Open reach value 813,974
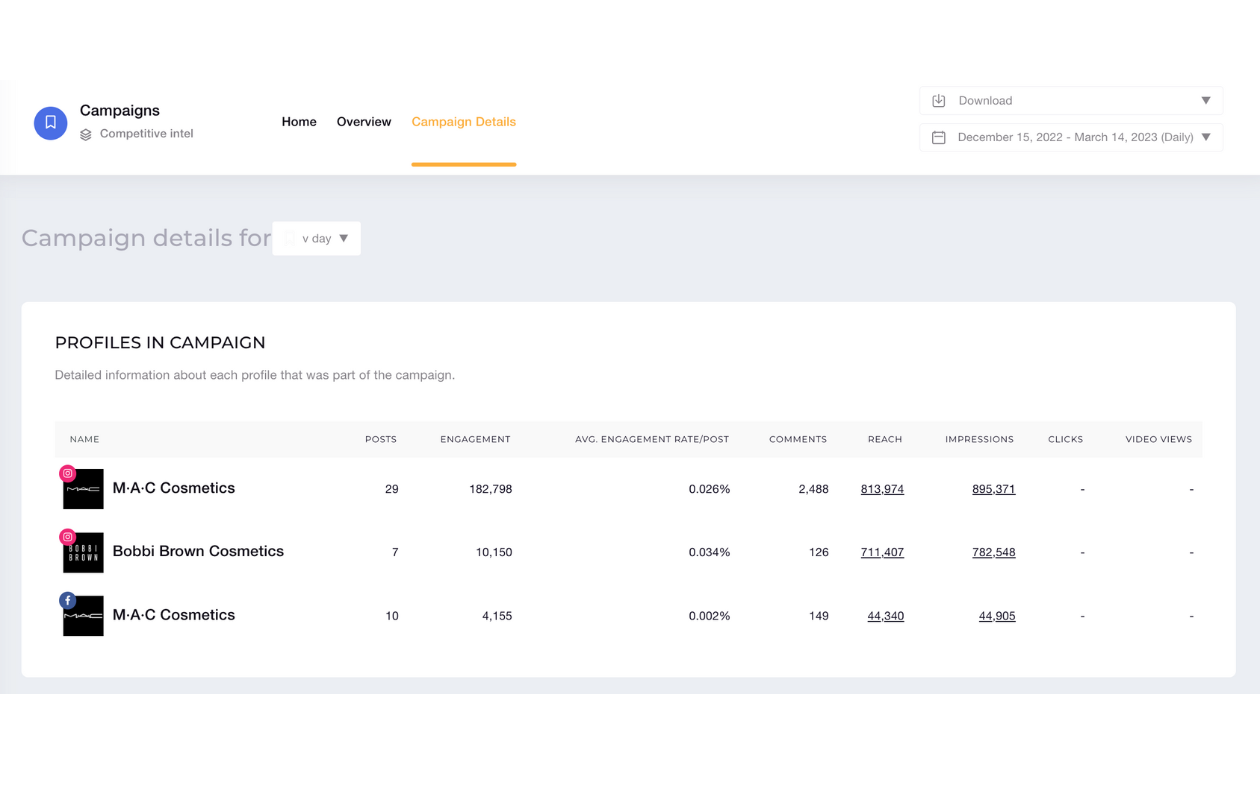This screenshot has width=1260, height=800. pos(882,489)
